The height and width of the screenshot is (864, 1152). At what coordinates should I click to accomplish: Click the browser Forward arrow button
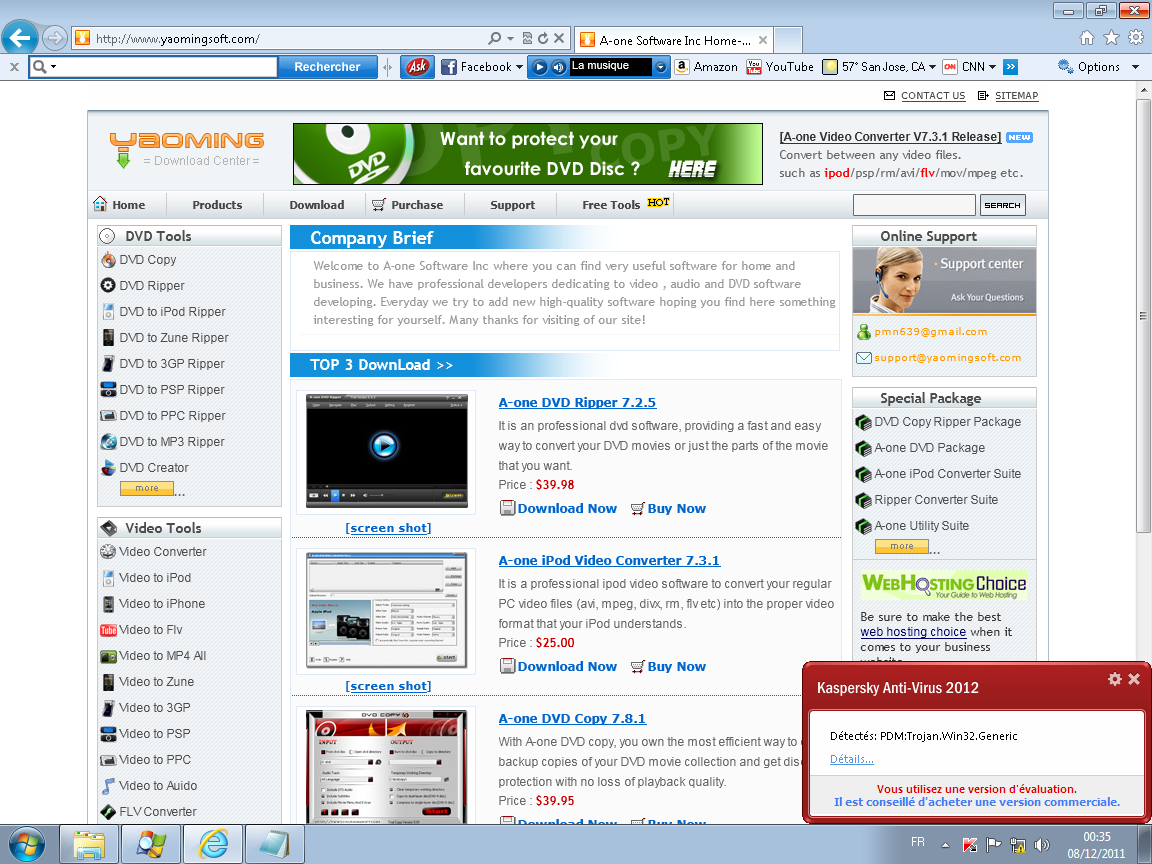[x=54, y=38]
